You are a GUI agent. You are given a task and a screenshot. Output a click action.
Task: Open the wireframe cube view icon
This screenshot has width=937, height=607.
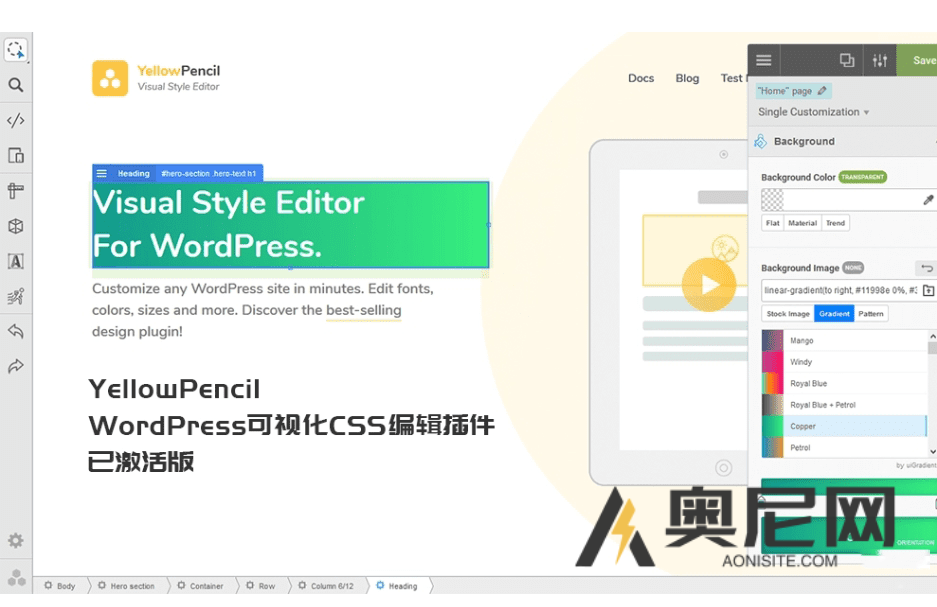(16, 226)
